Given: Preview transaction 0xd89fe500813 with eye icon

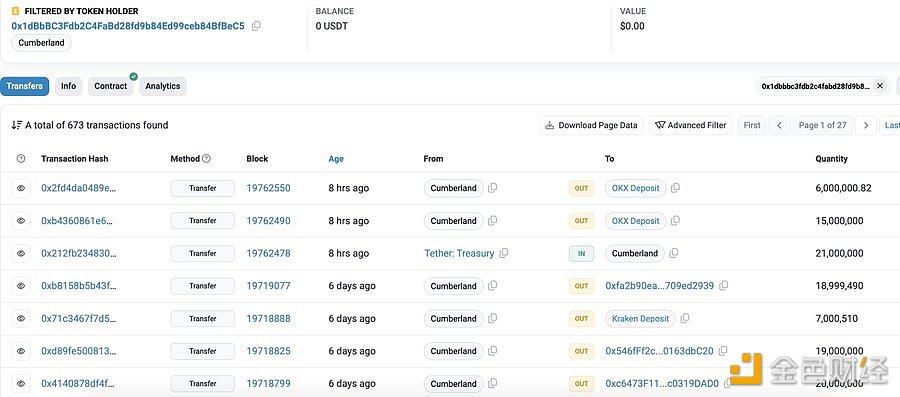Looking at the screenshot, I should pos(21,351).
